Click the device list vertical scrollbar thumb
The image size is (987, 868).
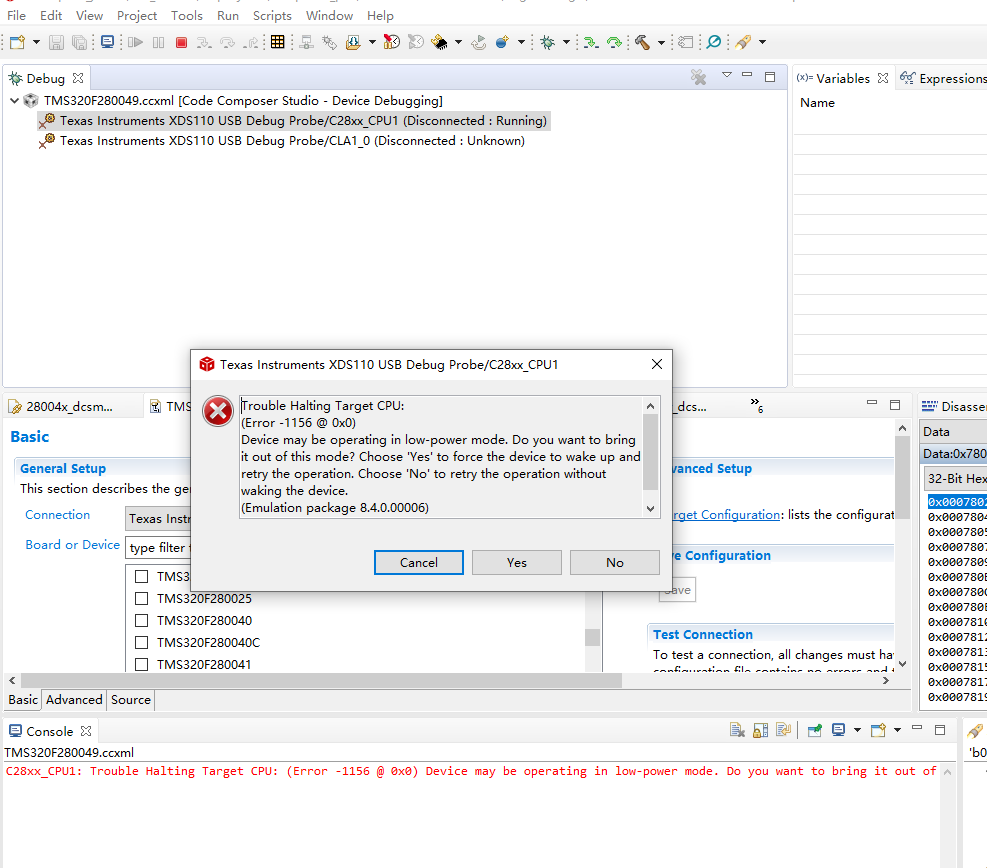(592, 637)
